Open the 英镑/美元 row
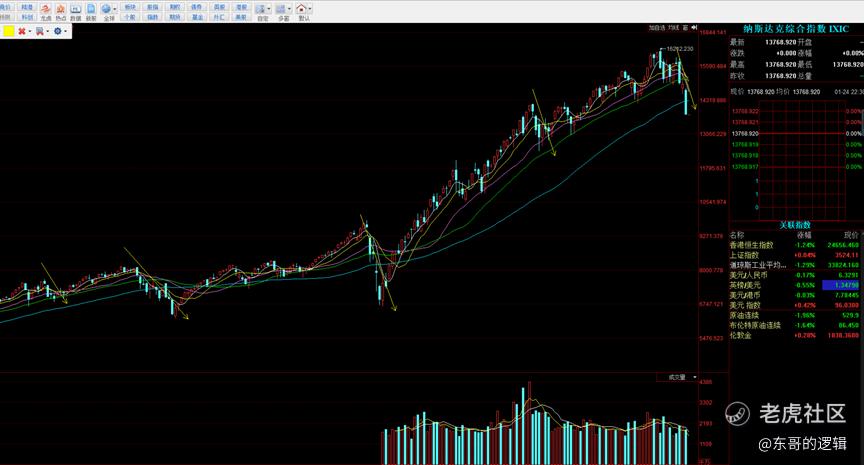This screenshot has height=465, width=864. click(795, 285)
